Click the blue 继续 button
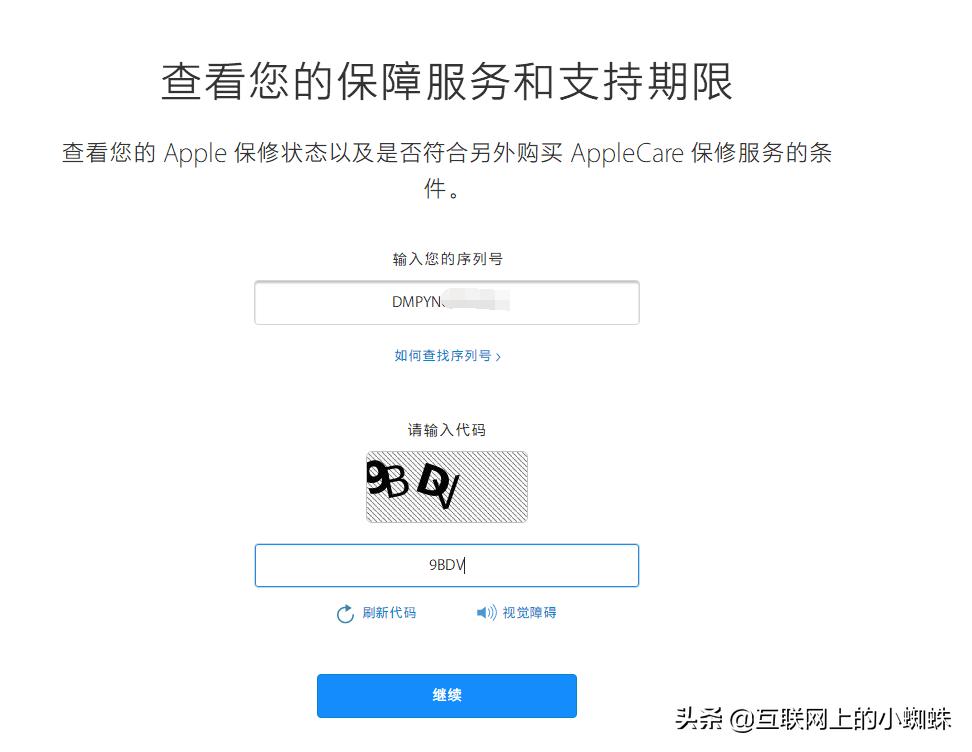Viewport: 972px width, 752px height. click(446, 696)
